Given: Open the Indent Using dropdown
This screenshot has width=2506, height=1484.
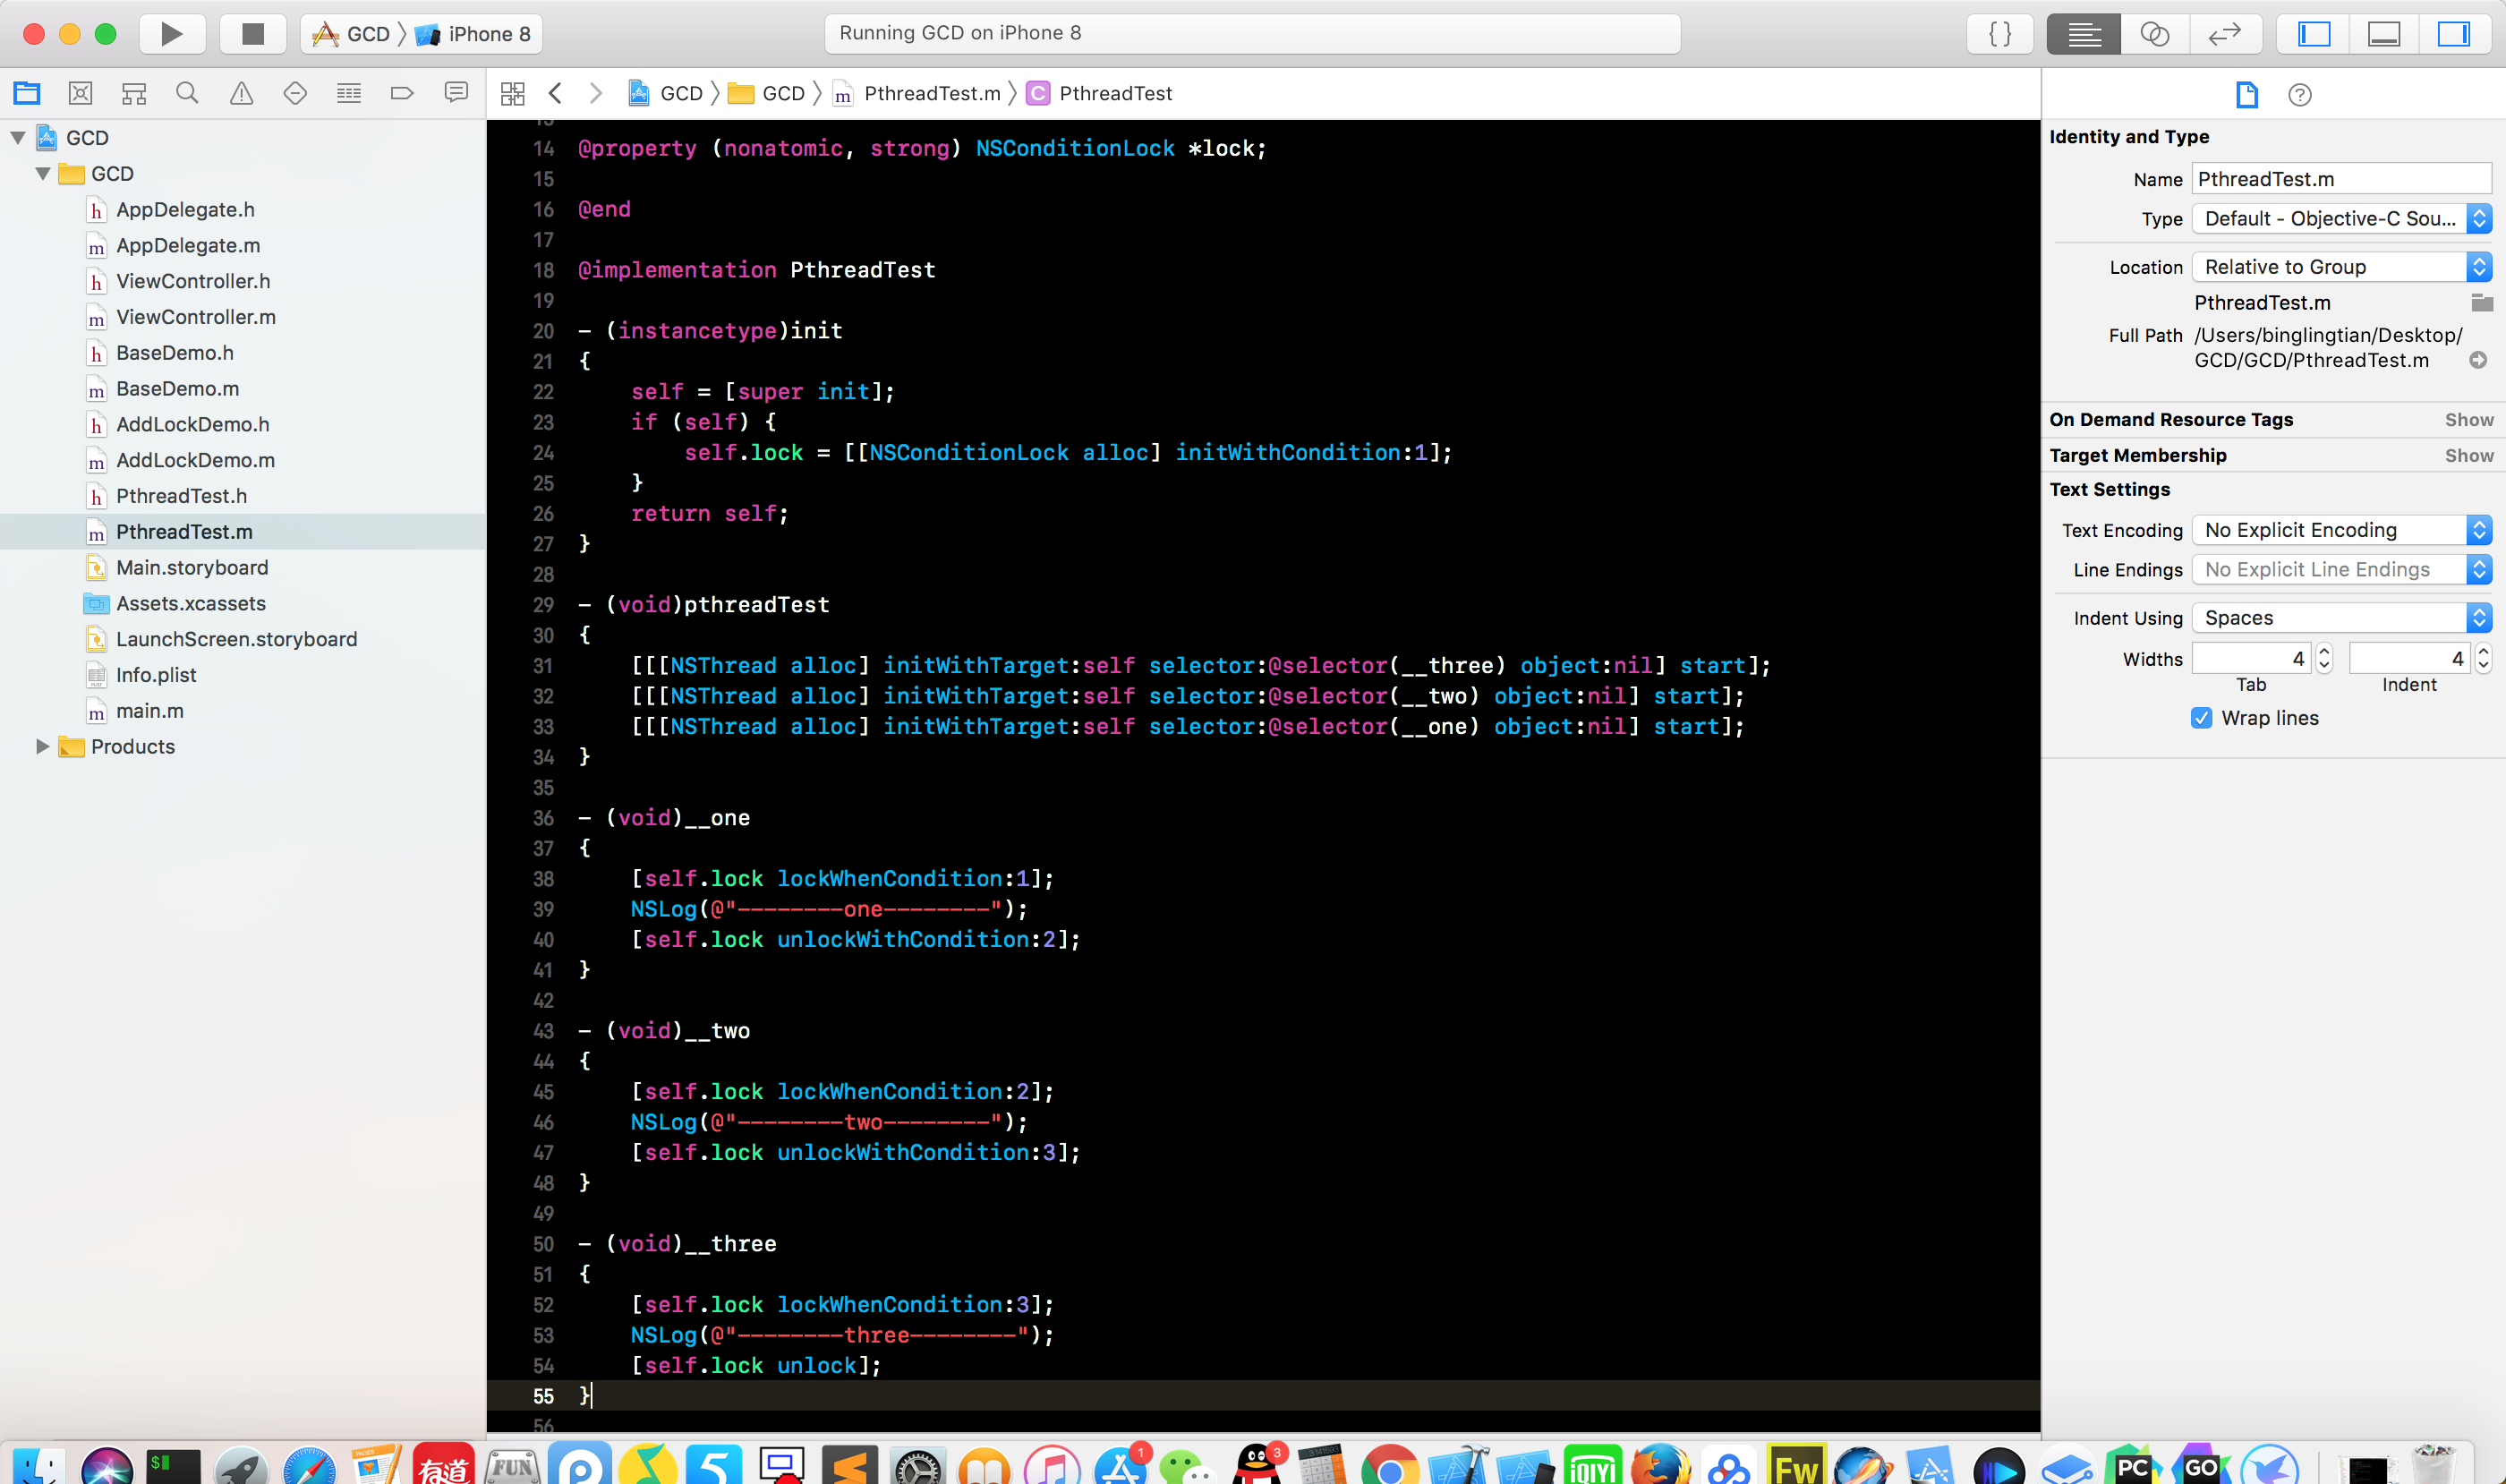Looking at the screenshot, I should 2341,618.
